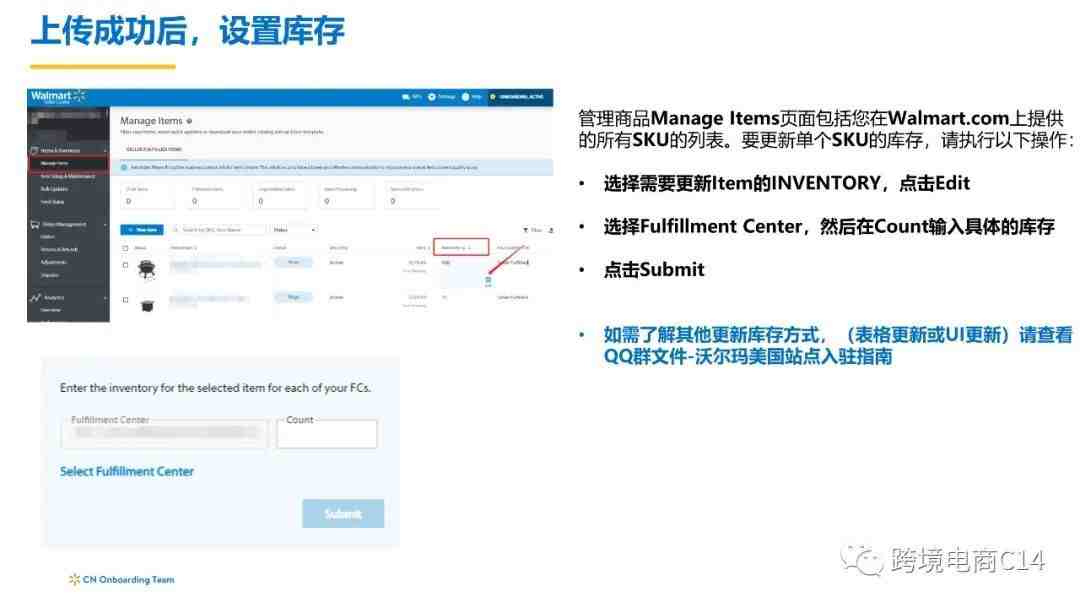The width and height of the screenshot is (1080, 608).
Task: Open the dropdown next to the search box
Action: point(294,230)
